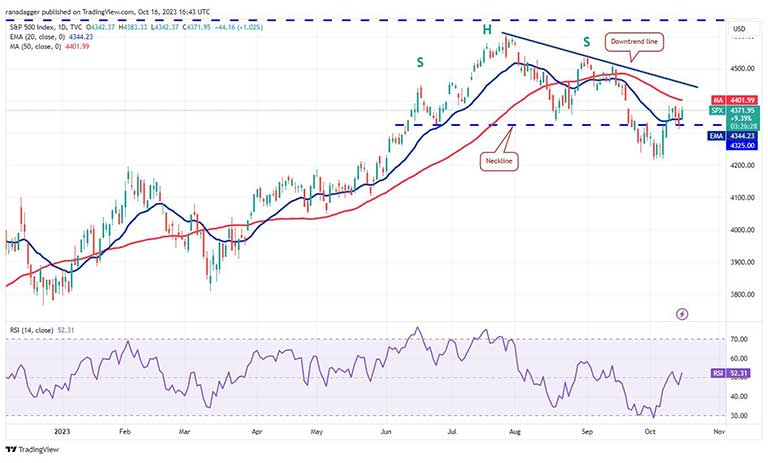Click the left shoulder S label near June
Image resolution: width=768 pixels, height=463 pixels.
pos(420,62)
